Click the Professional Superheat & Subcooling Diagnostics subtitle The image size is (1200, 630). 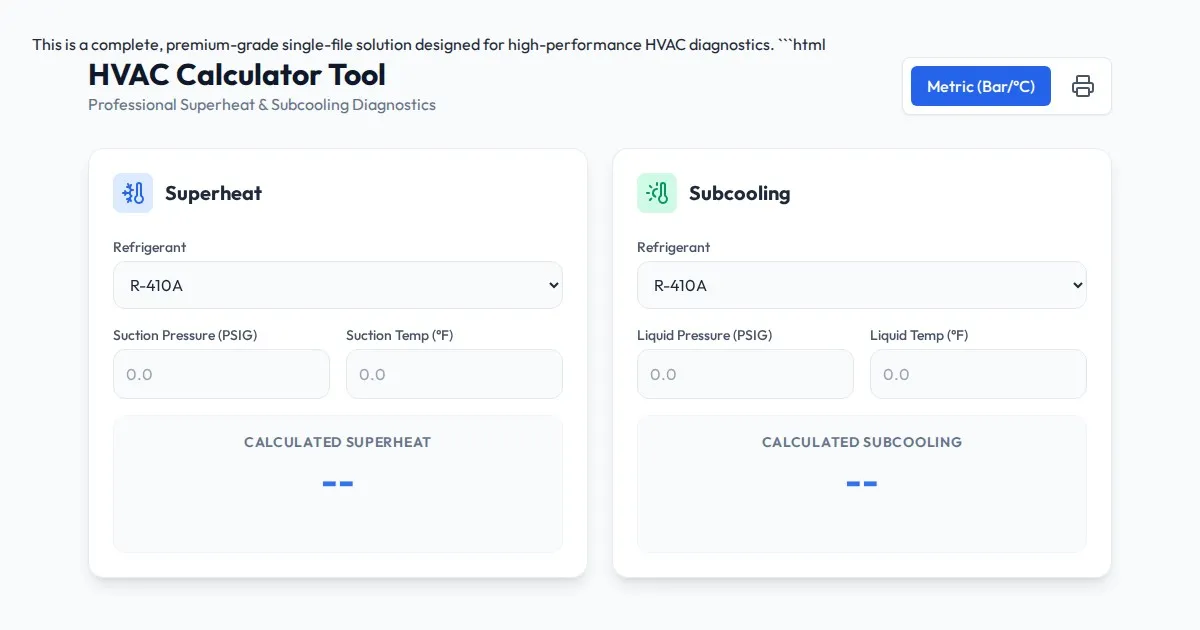[262, 105]
